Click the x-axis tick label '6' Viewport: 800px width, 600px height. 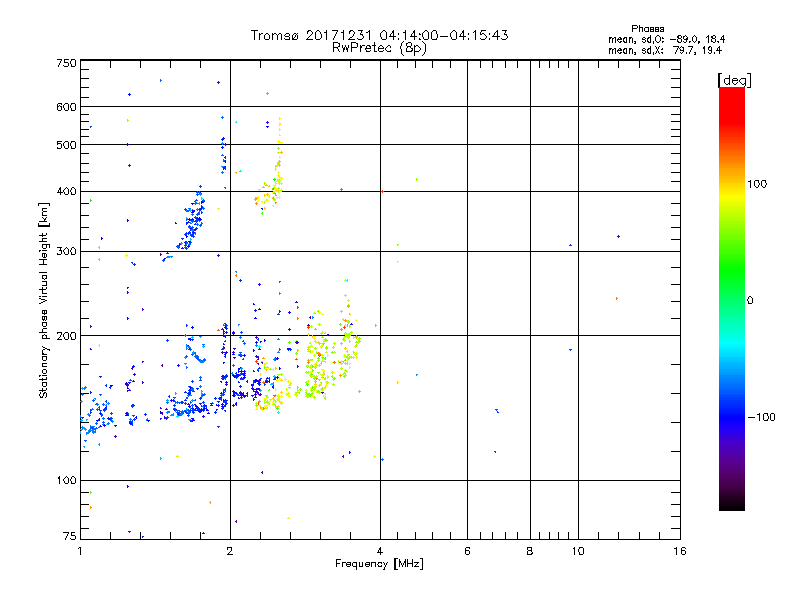click(x=467, y=551)
